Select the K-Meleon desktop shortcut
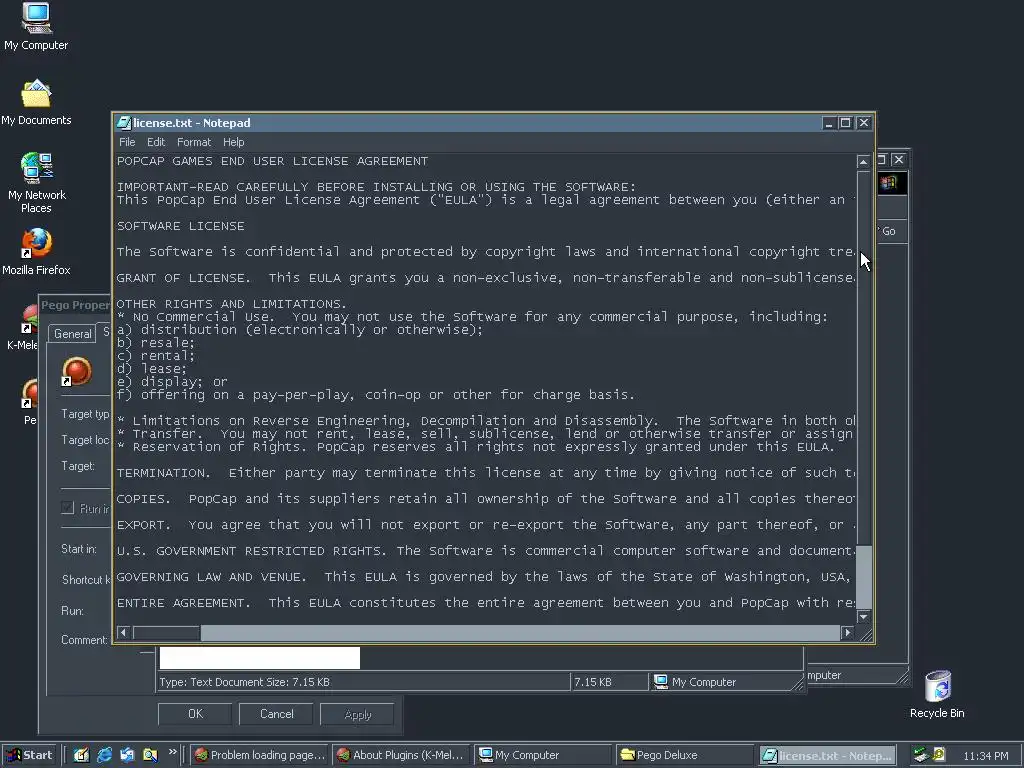Viewport: 1024px width, 768px height. pyautogui.click(x=23, y=328)
